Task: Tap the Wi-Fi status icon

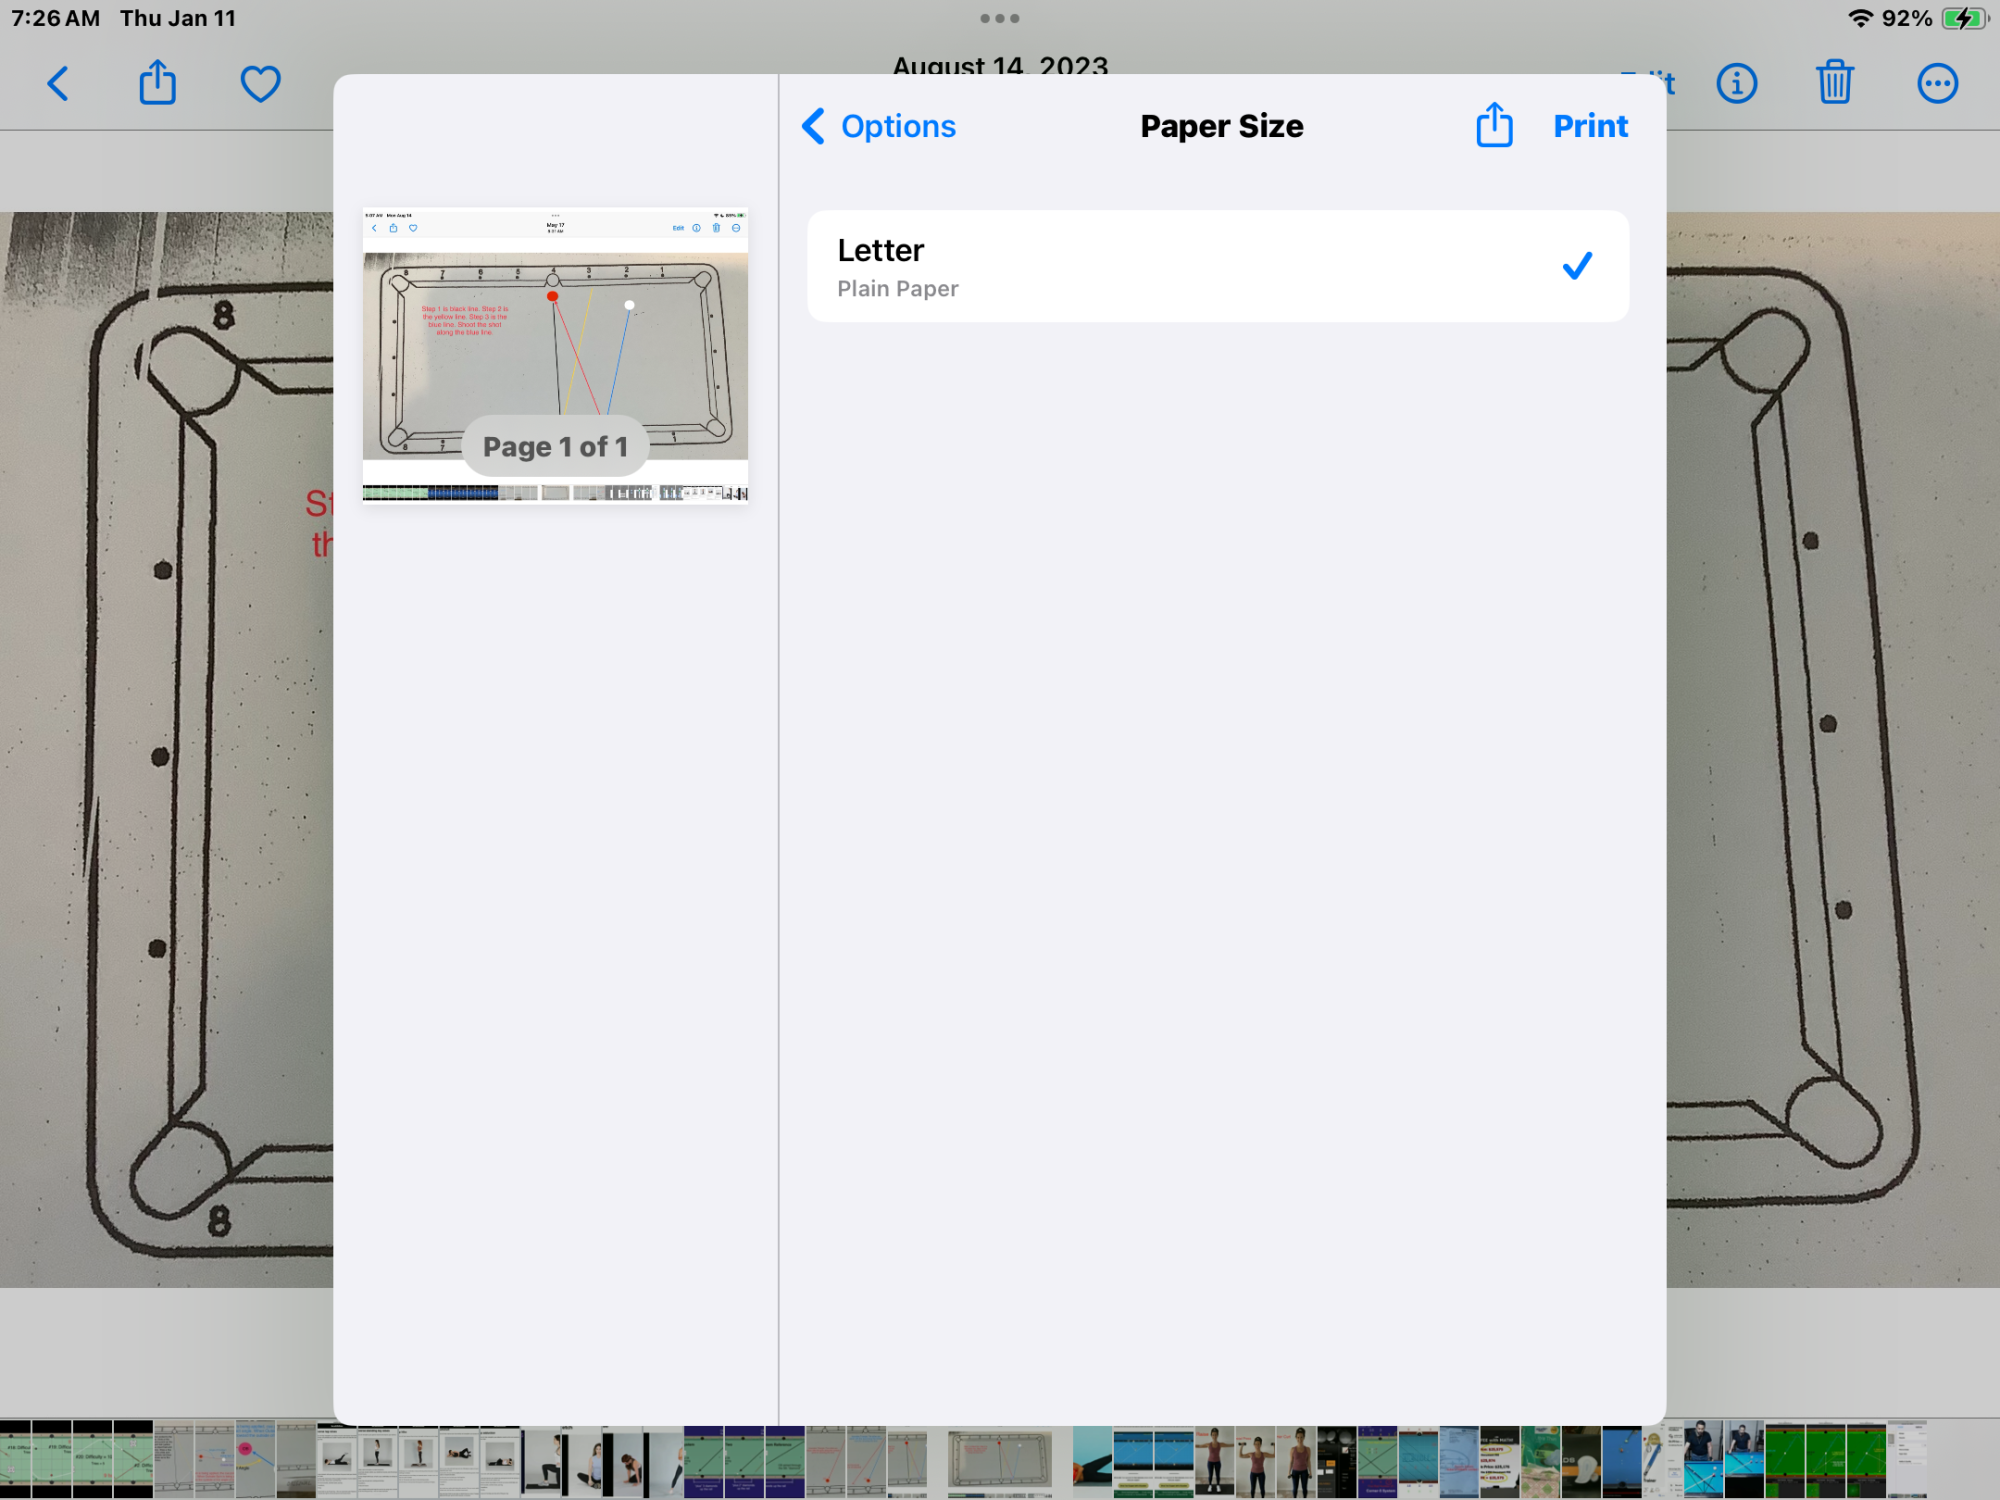Action: (x=1860, y=18)
